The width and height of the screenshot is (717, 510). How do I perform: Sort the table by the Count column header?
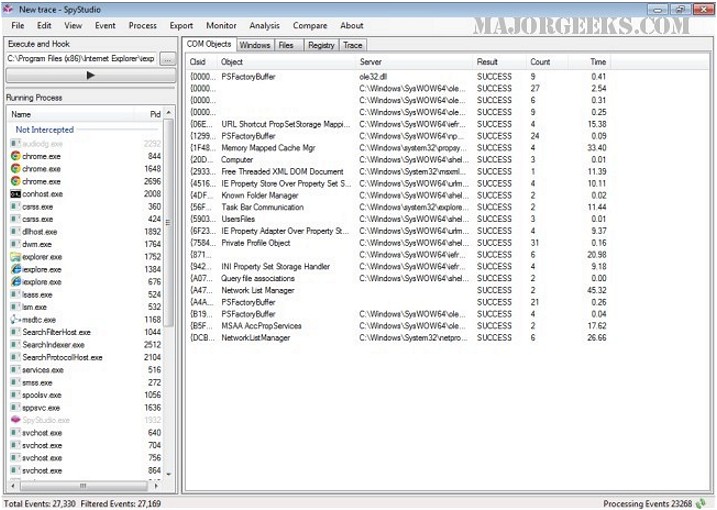(x=540, y=62)
